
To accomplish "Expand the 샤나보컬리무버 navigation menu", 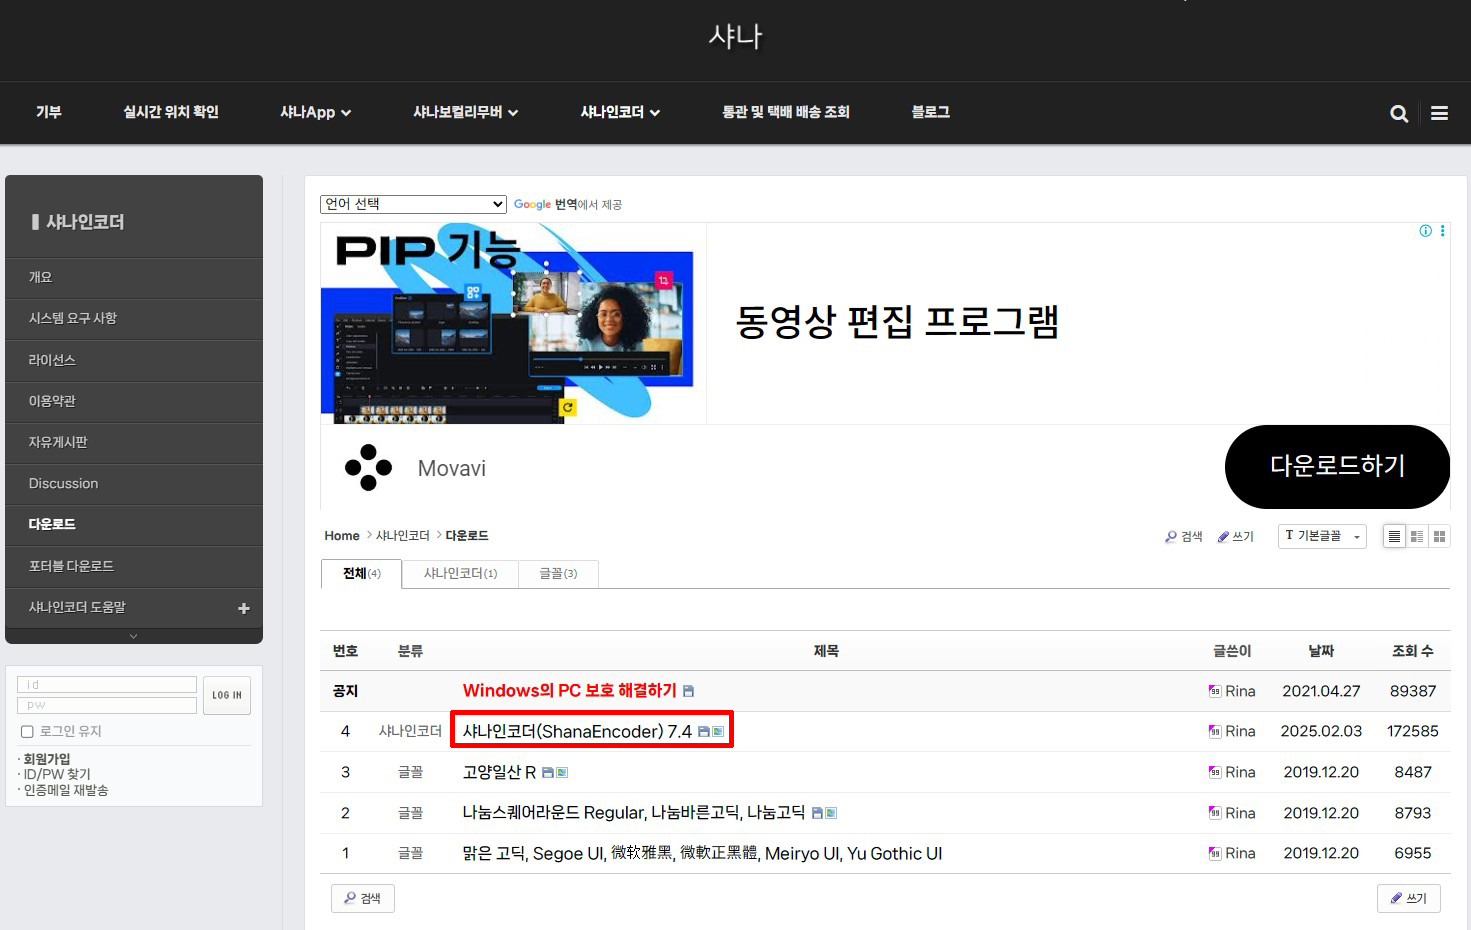I will tap(465, 112).
